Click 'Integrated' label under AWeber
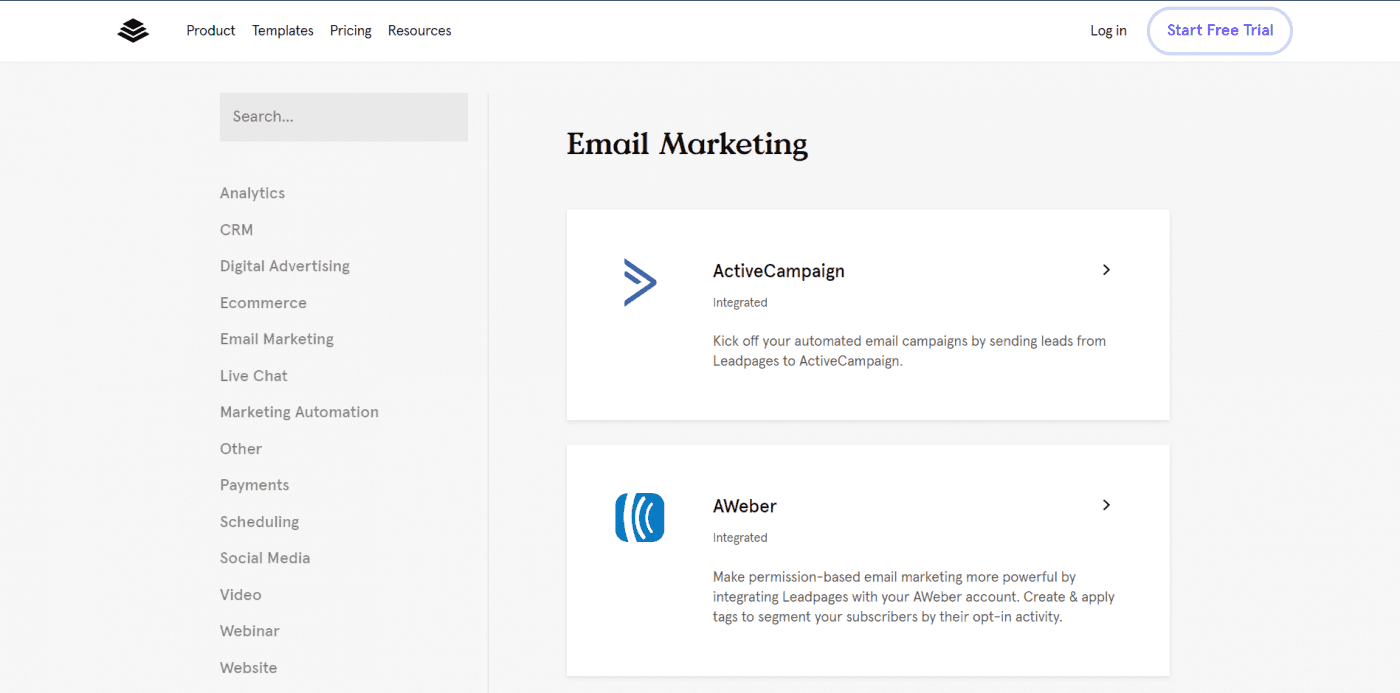Screen dimensions: 1400x693 point(740,538)
